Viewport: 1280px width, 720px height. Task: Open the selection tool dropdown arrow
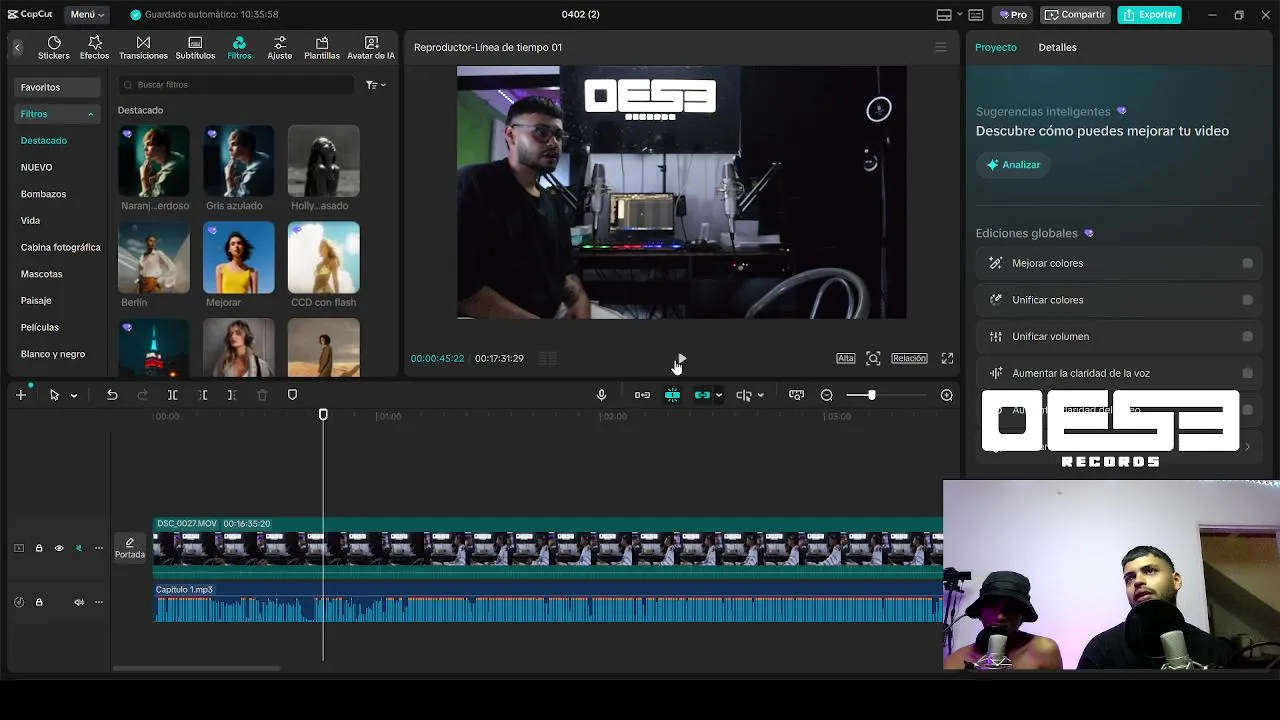coord(74,396)
